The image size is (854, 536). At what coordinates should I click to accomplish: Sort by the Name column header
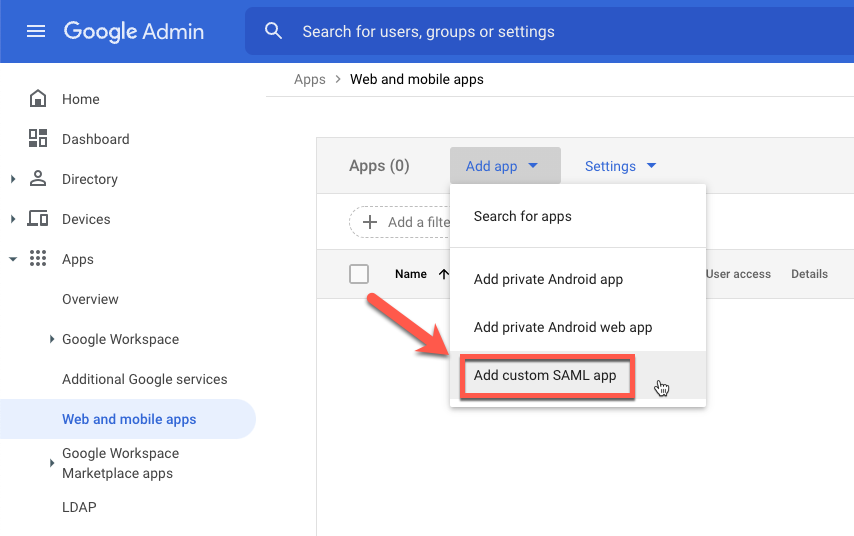pyautogui.click(x=411, y=274)
